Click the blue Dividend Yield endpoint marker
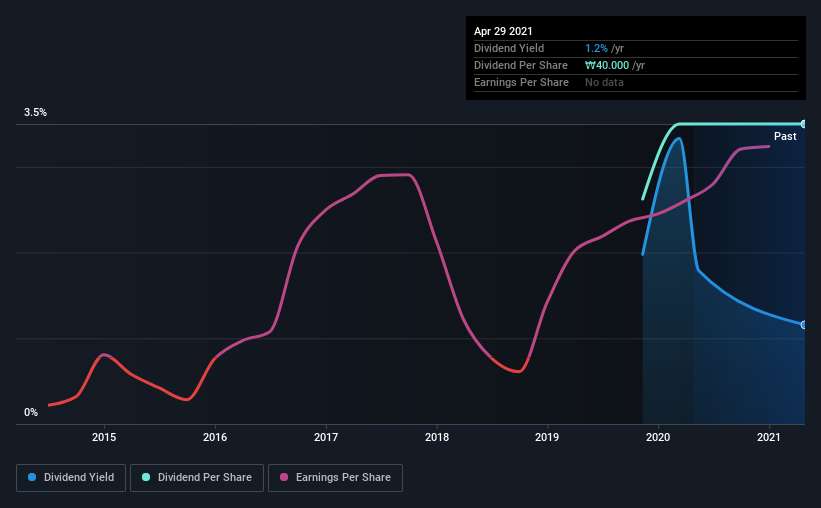The height and width of the screenshot is (508, 821). [803, 325]
